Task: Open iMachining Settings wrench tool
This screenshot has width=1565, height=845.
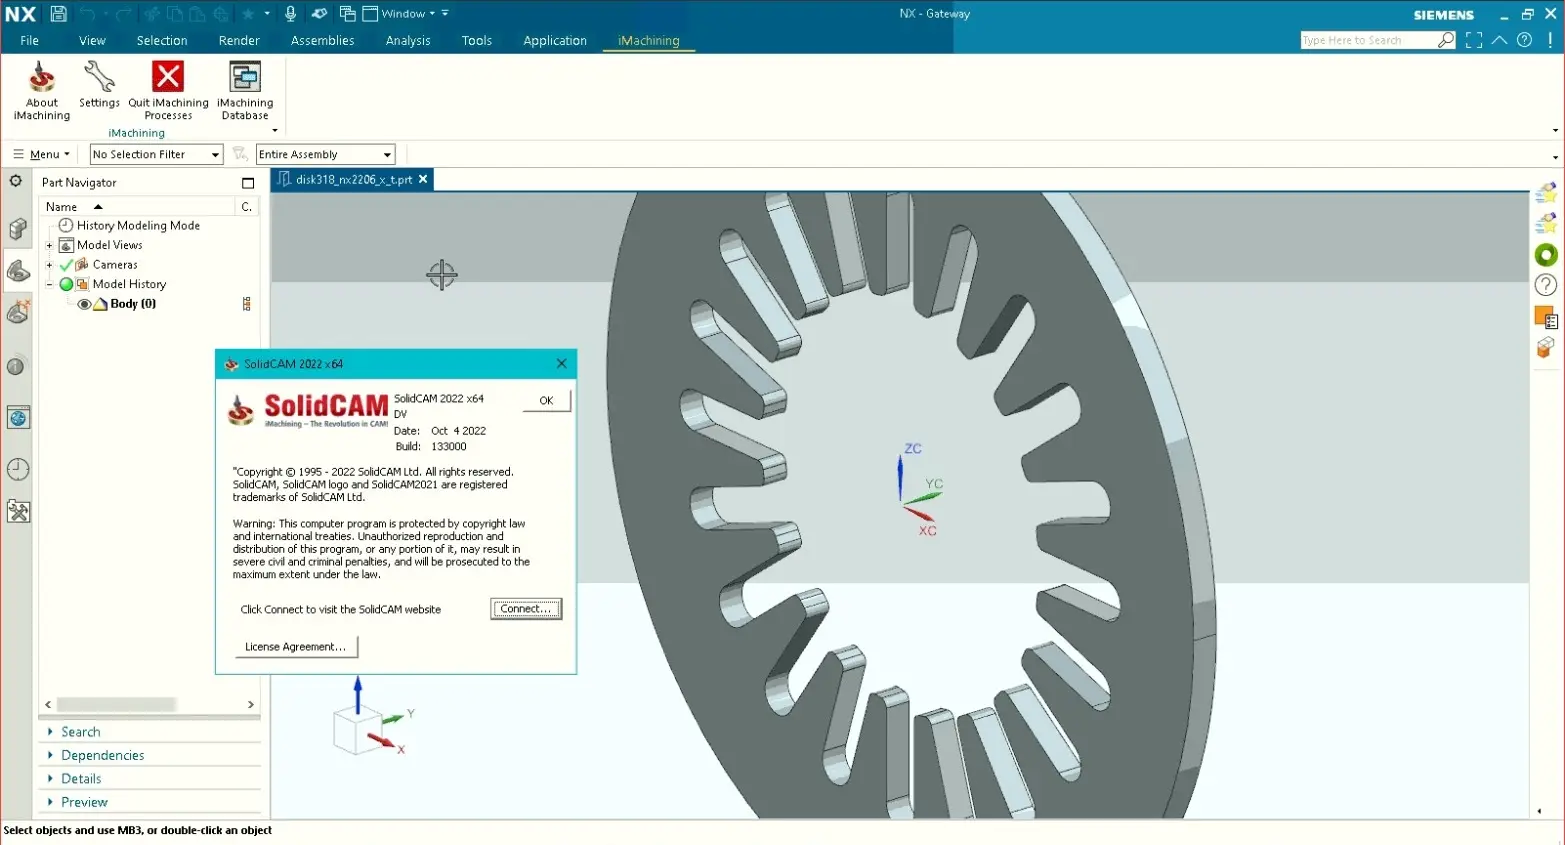Action: [x=99, y=85]
